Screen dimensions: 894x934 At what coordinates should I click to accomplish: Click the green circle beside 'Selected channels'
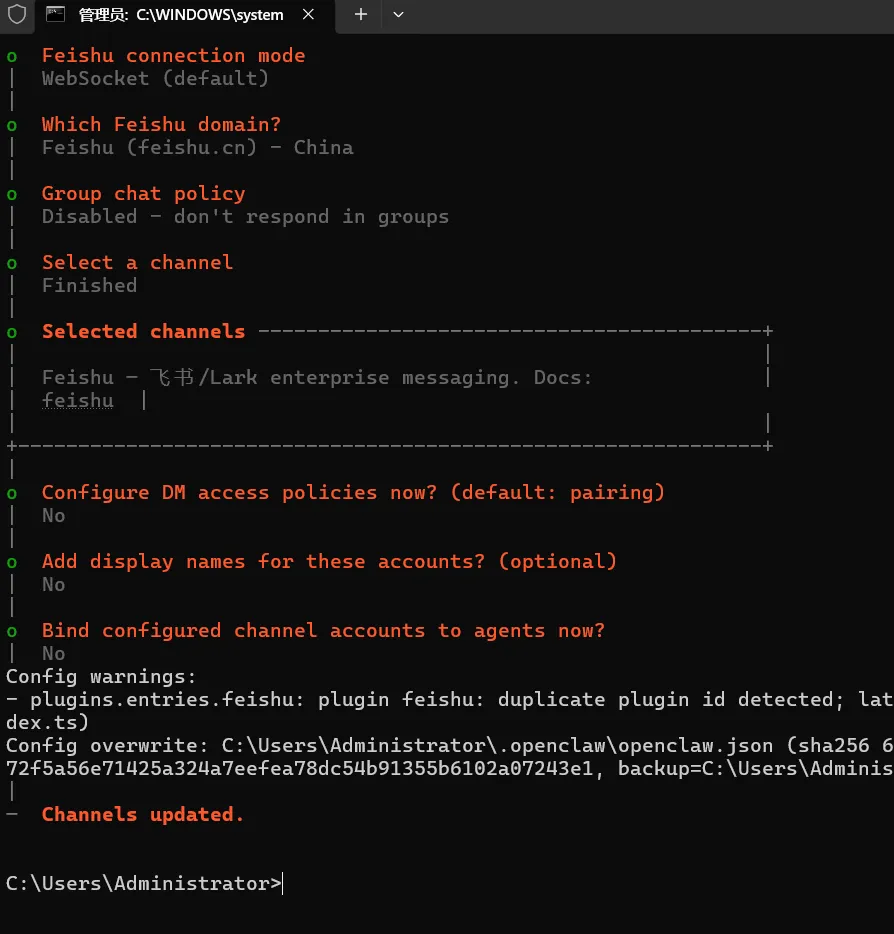tap(12, 333)
